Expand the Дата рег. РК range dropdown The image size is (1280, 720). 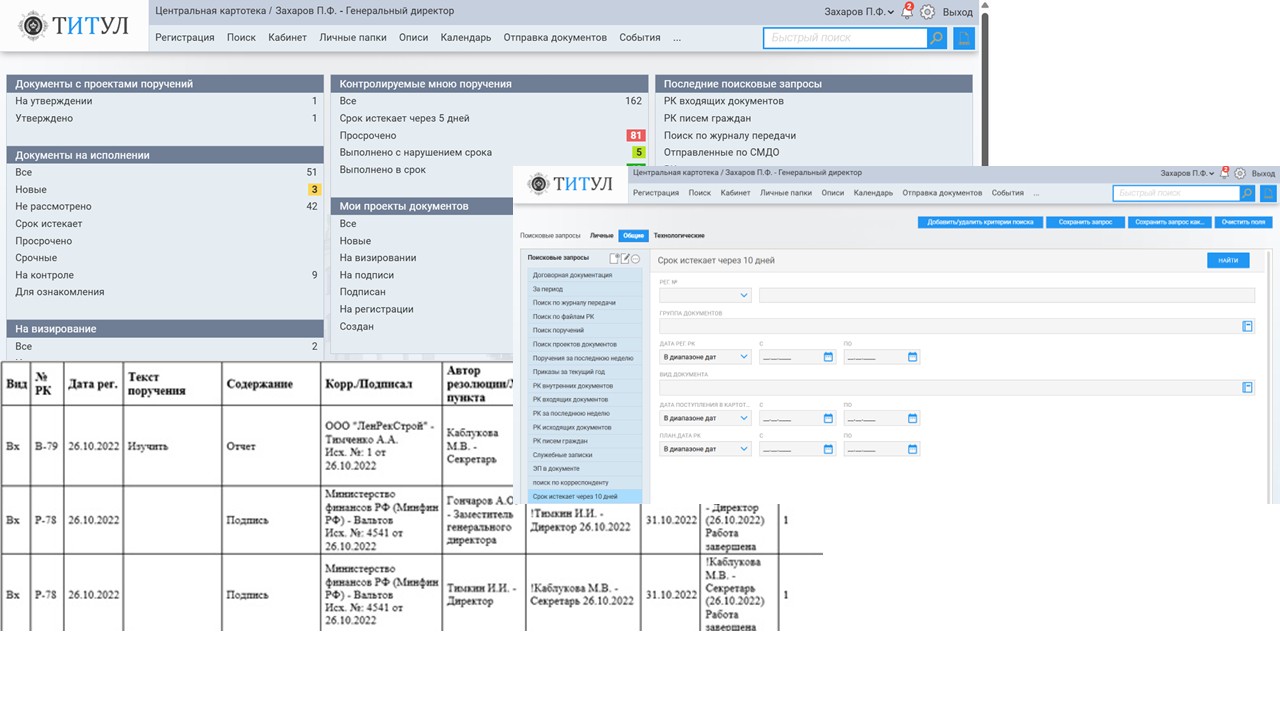click(x=744, y=357)
